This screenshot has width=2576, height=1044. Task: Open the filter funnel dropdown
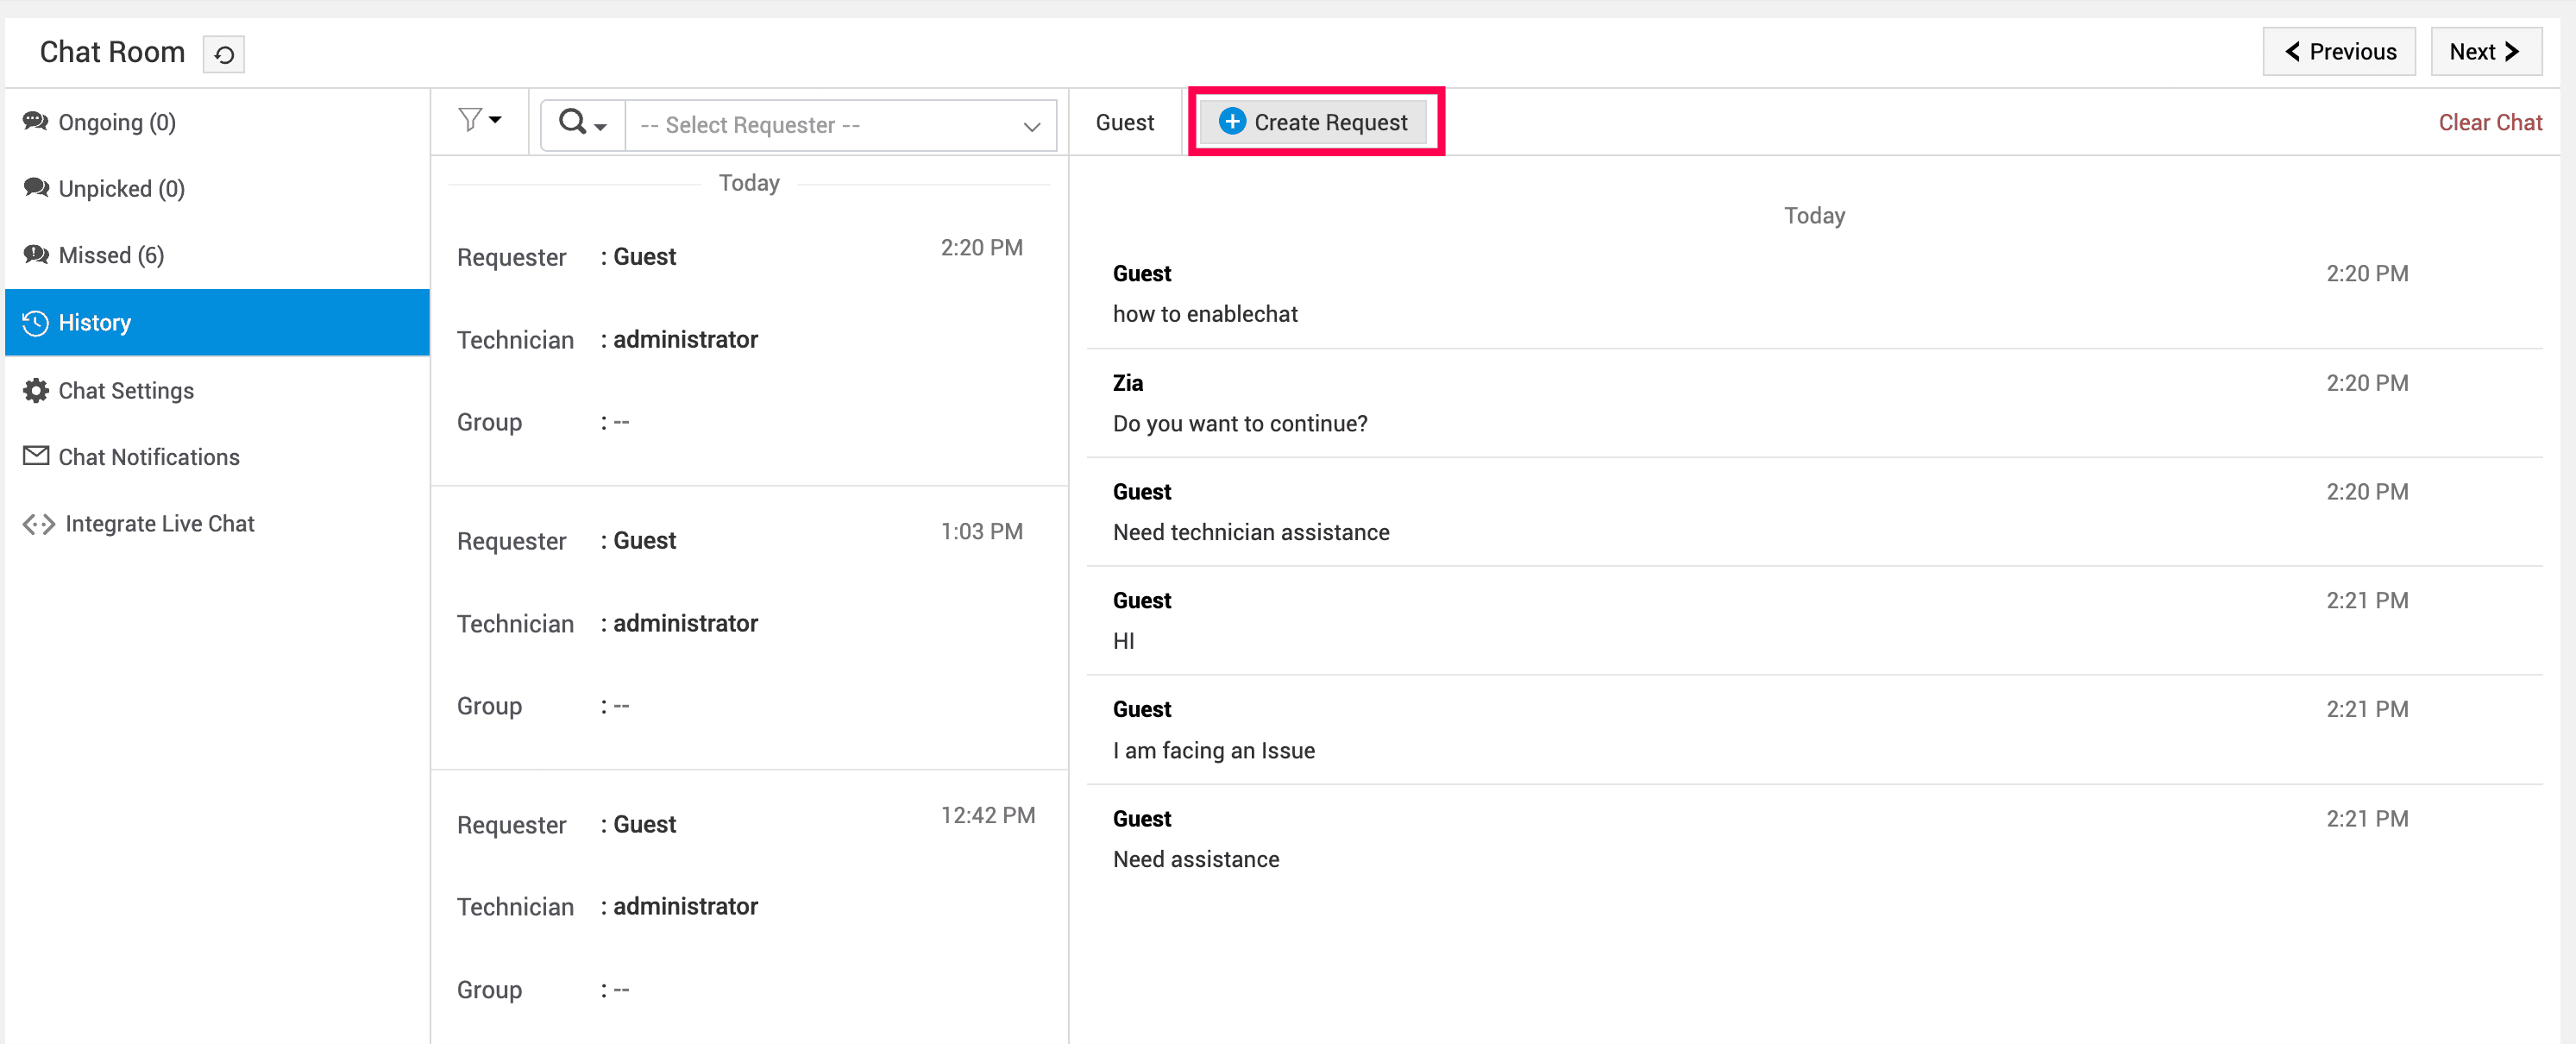[480, 121]
